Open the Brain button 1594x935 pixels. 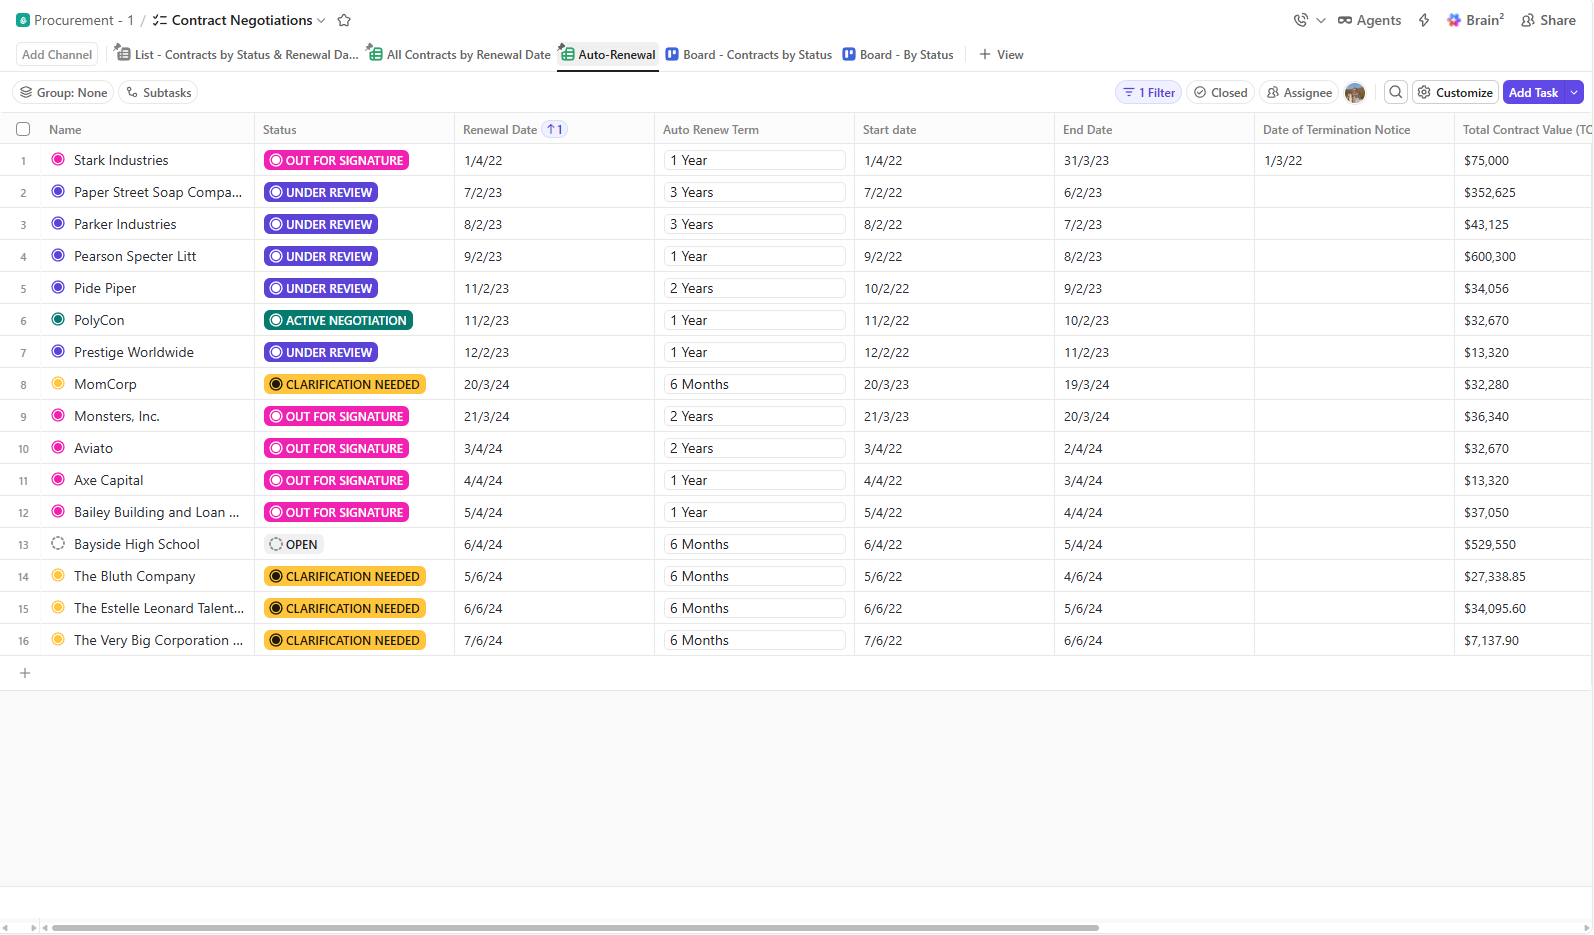[x=1475, y=20]
